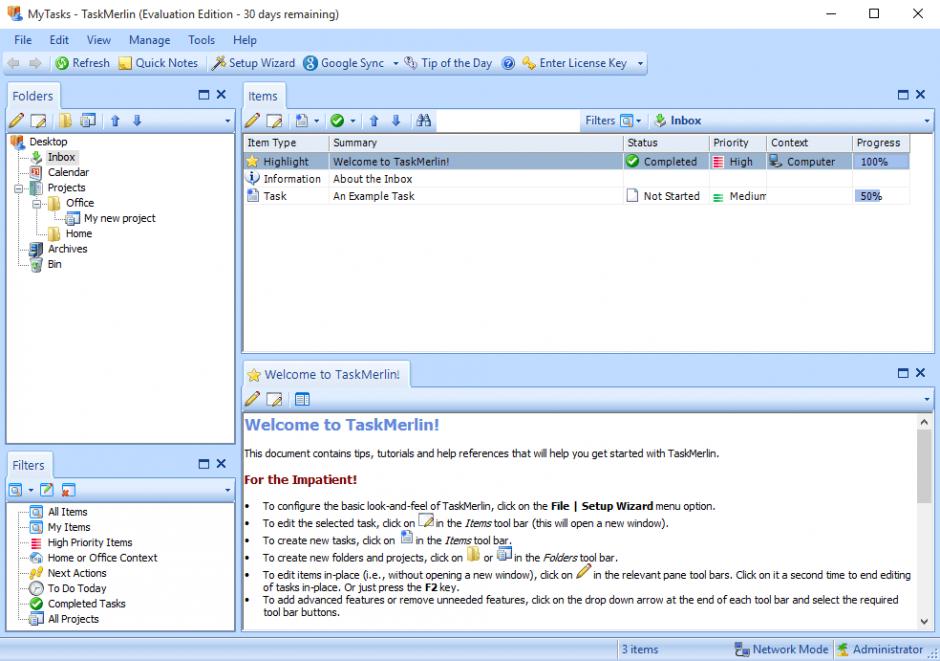
Task: Open the Manage menu
Action: point(149,40)
